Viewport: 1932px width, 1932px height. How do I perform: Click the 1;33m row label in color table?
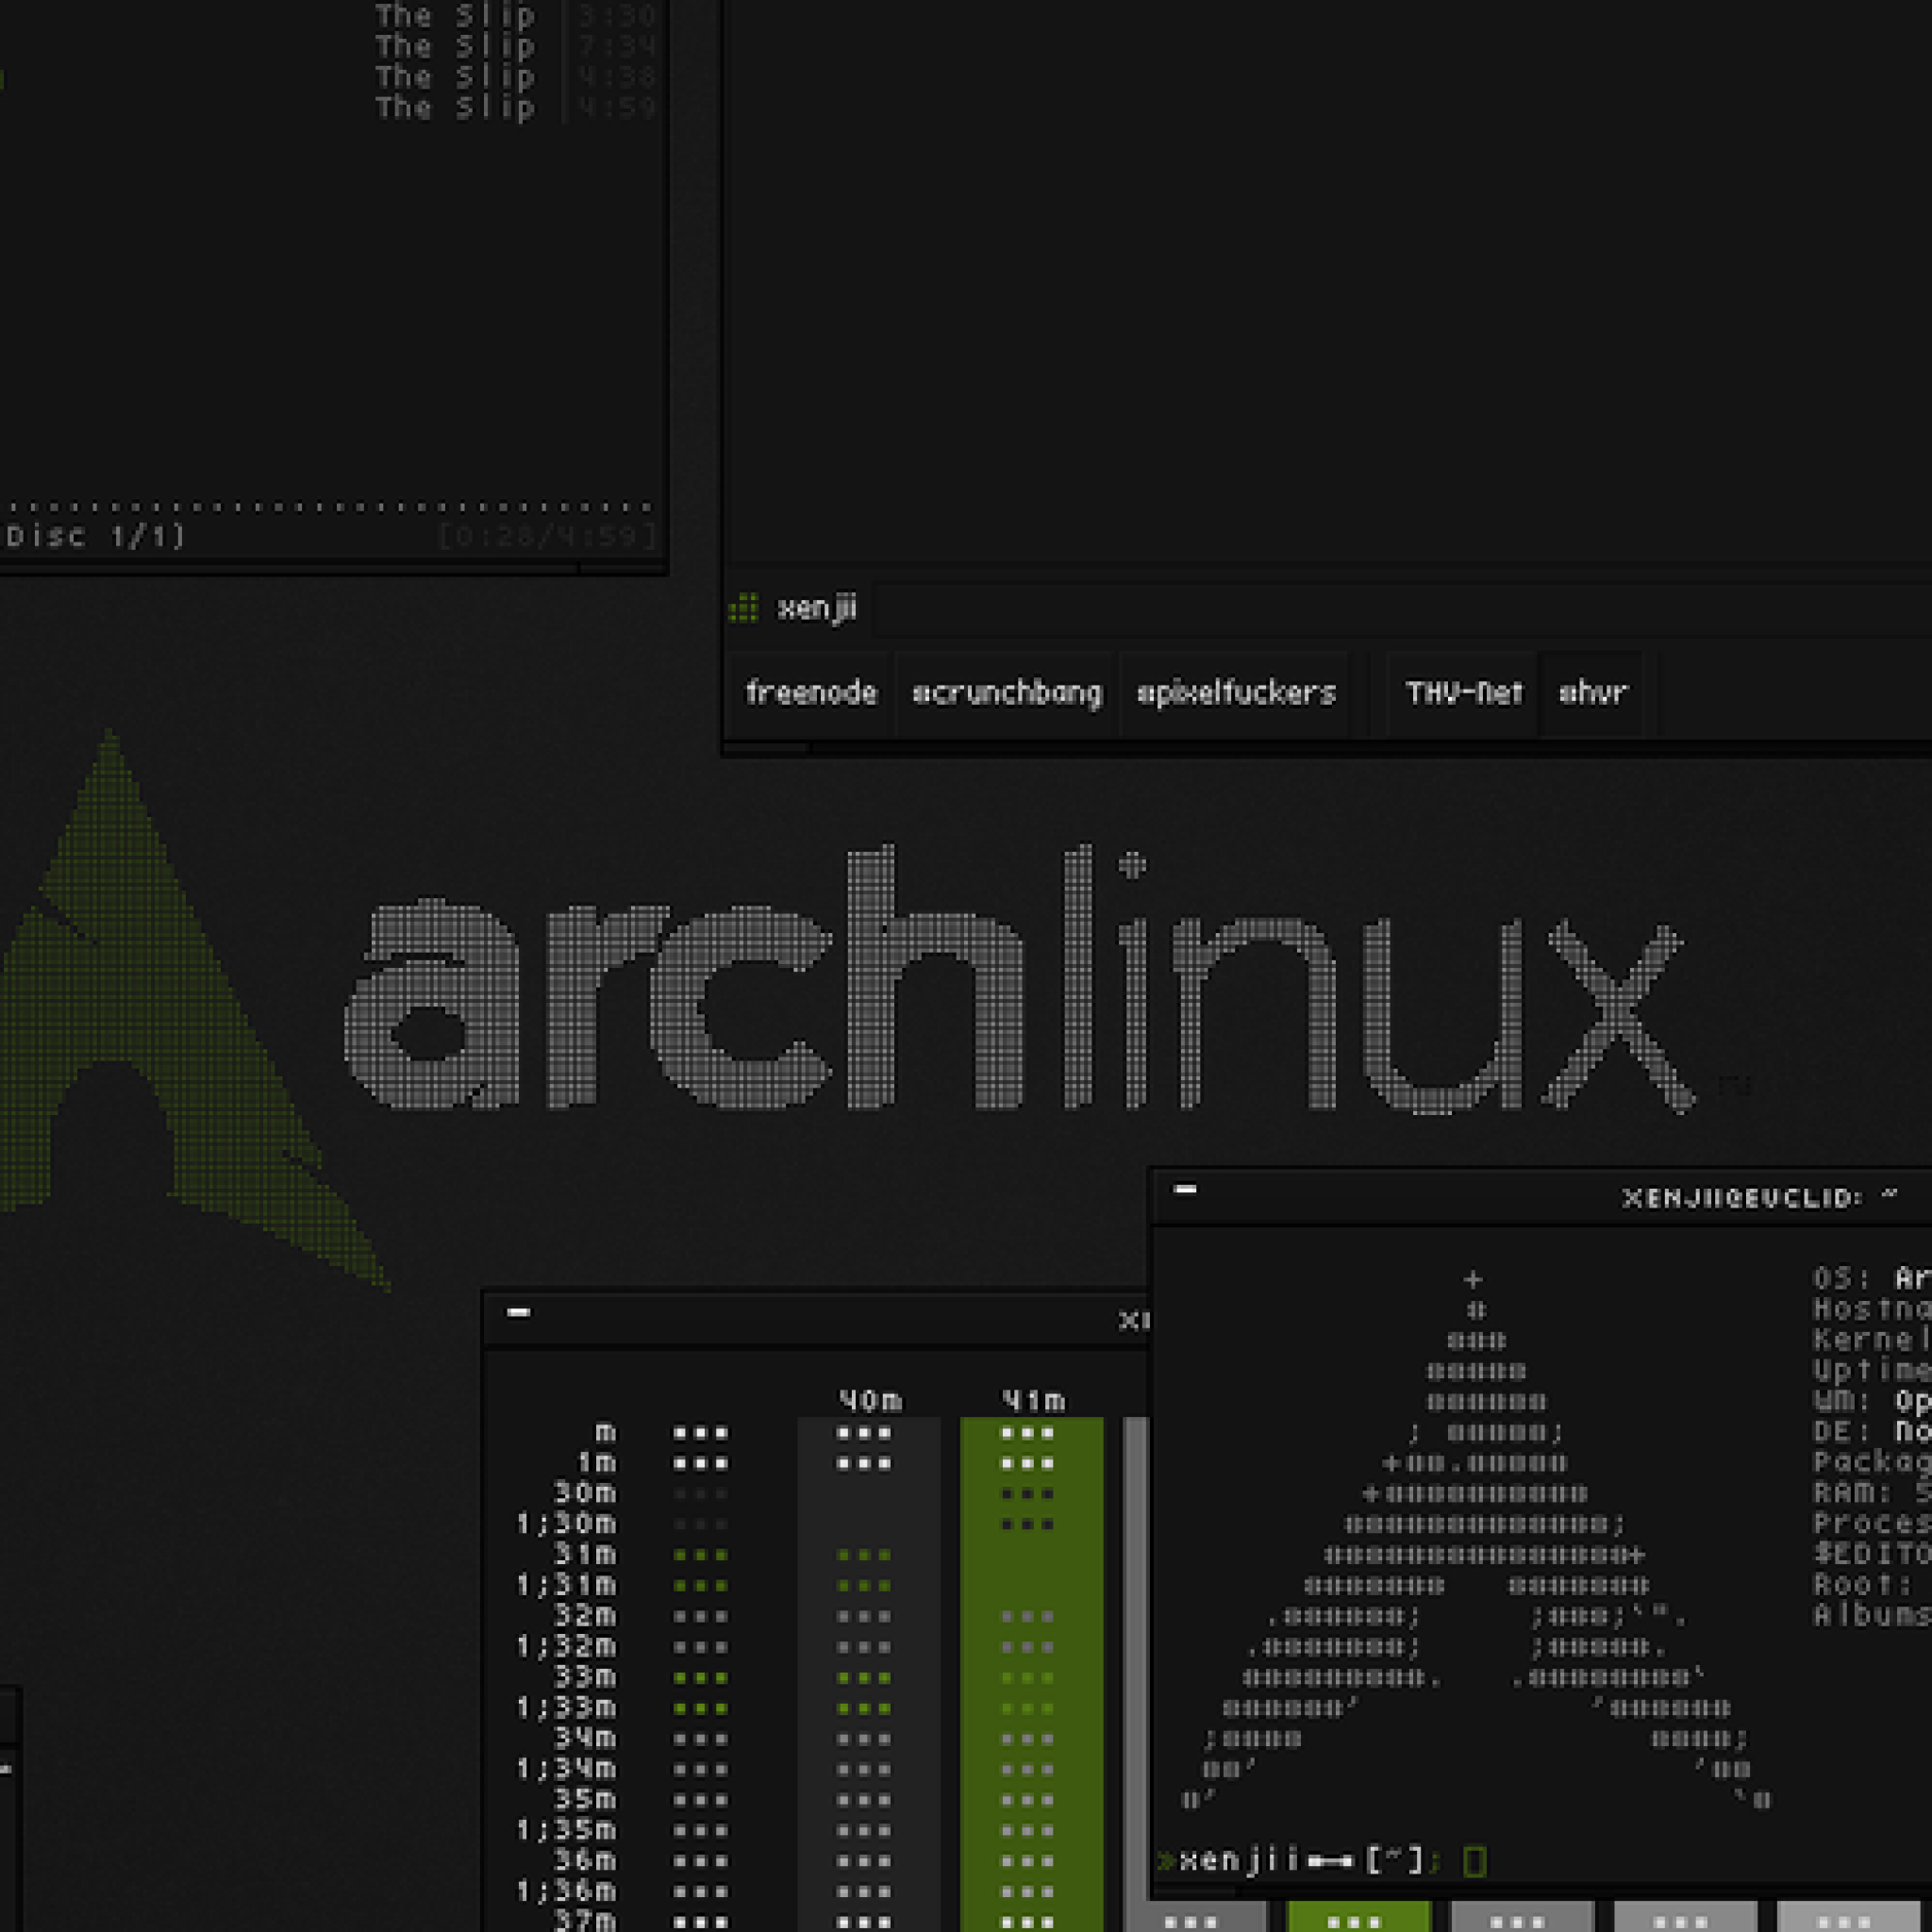tap(566, 1707)
